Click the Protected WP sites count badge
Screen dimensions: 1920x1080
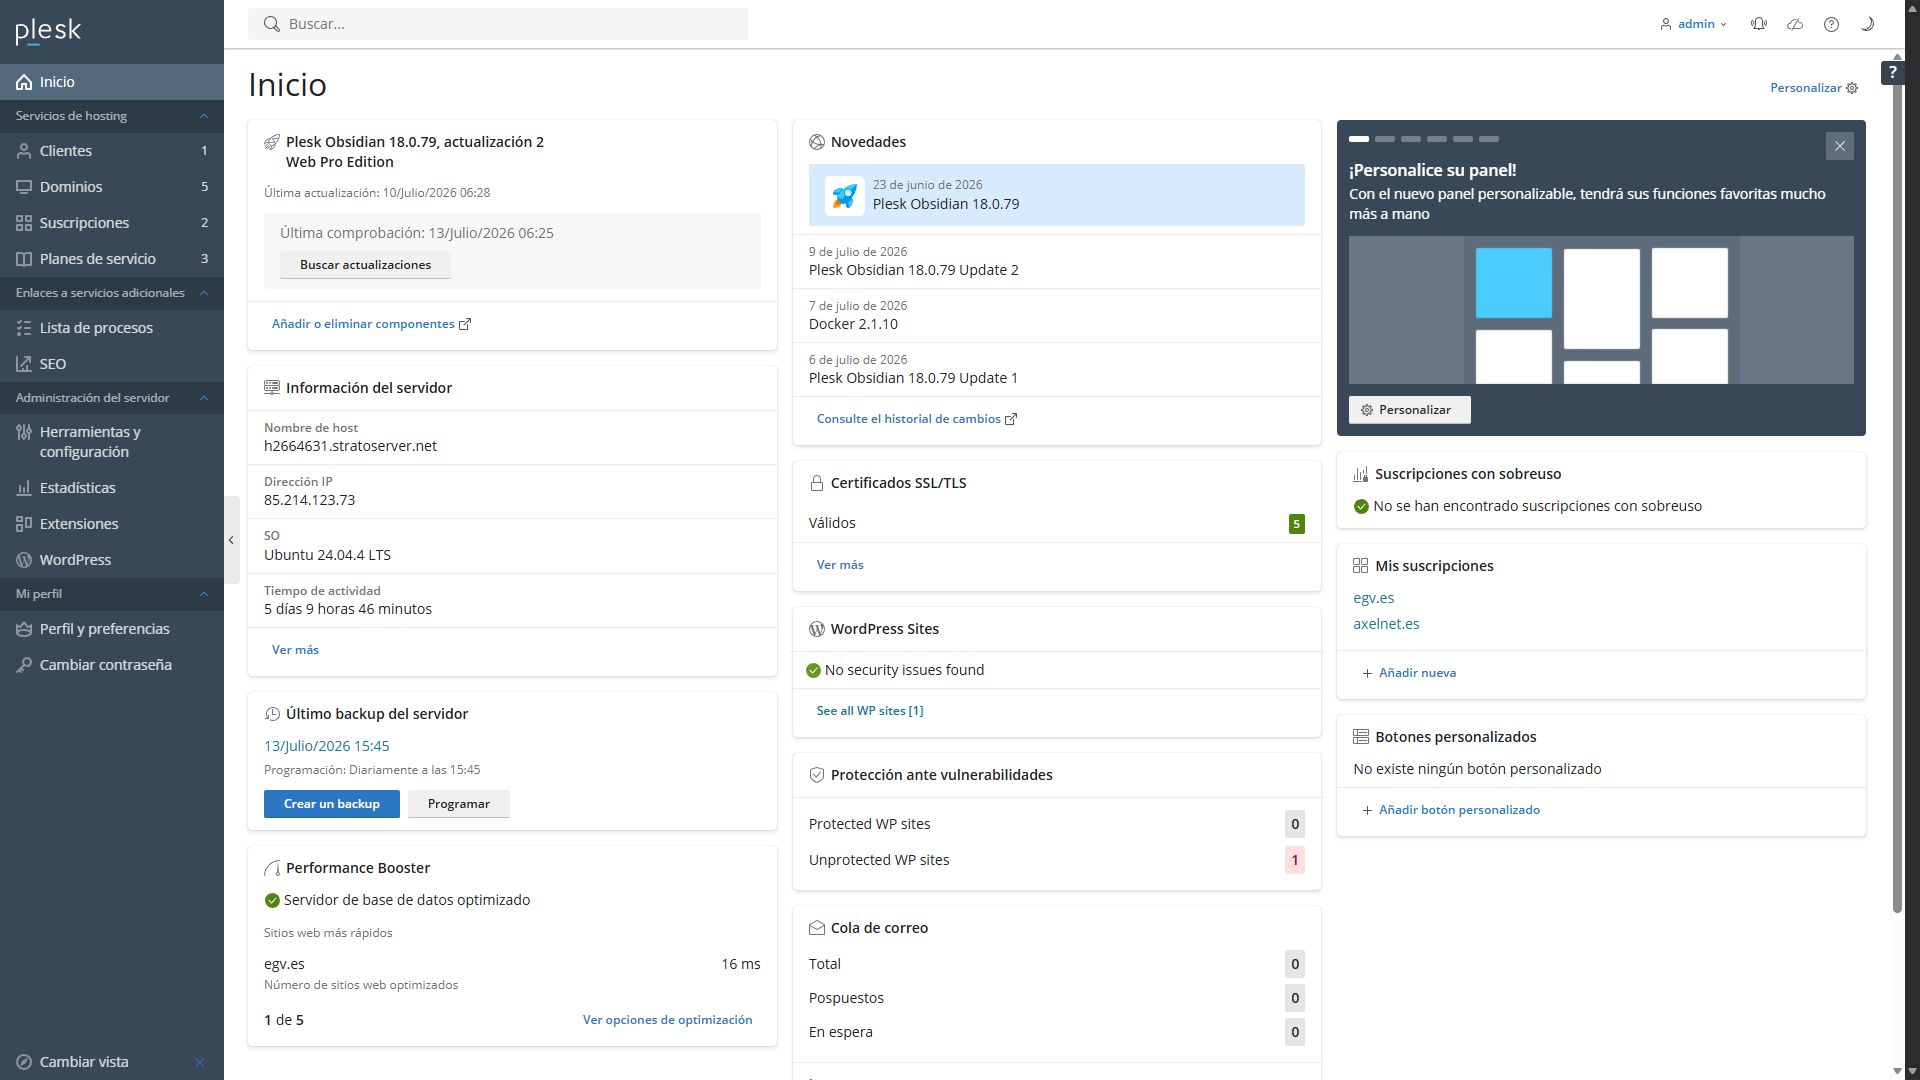[x=1295, y=824]
